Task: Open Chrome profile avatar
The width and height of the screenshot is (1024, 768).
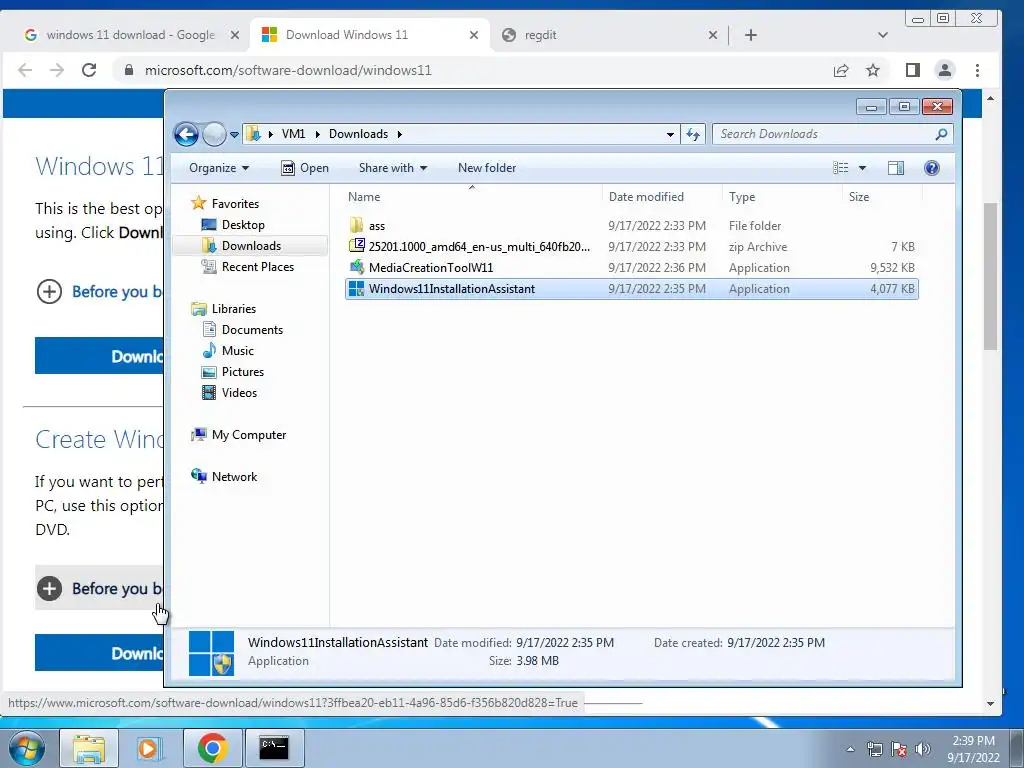Action: pos(945,71)
